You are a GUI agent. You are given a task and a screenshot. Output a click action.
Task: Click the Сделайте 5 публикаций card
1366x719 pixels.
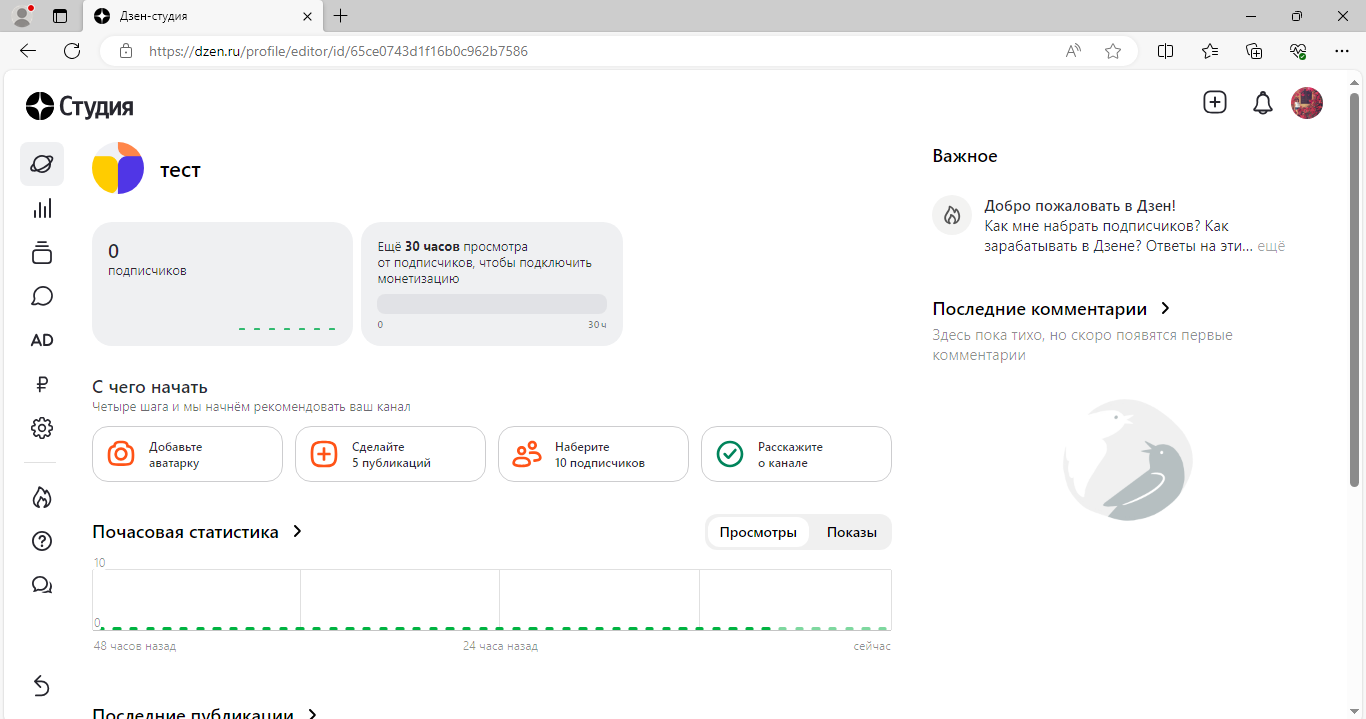tap(390, 454)
